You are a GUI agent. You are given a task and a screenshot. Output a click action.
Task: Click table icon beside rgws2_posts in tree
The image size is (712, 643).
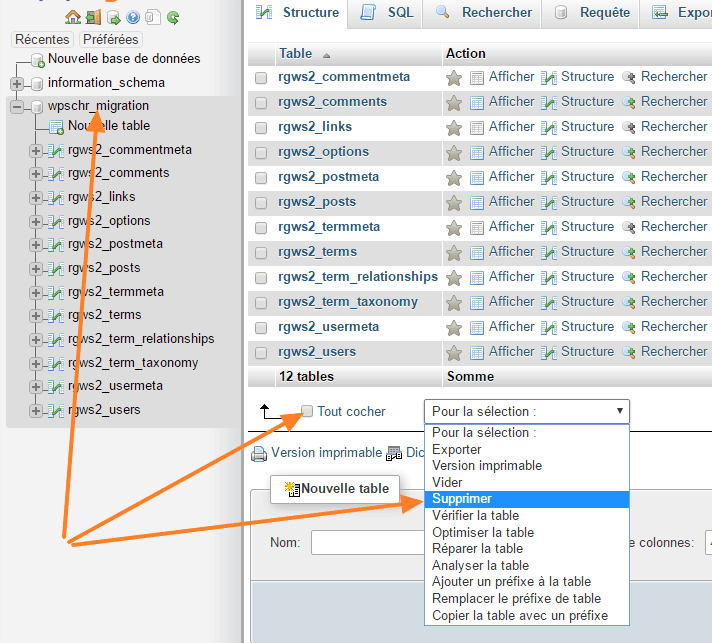coord(56,269)
